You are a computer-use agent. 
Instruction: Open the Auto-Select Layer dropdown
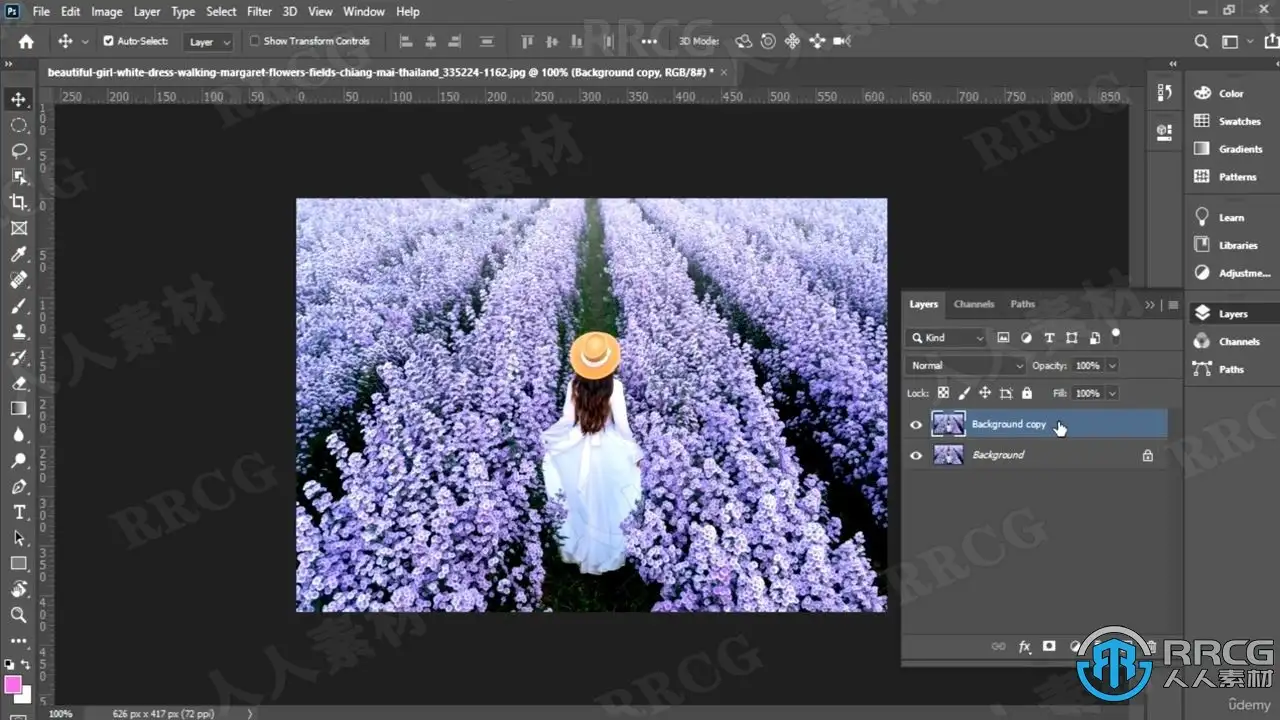(210, 42)
